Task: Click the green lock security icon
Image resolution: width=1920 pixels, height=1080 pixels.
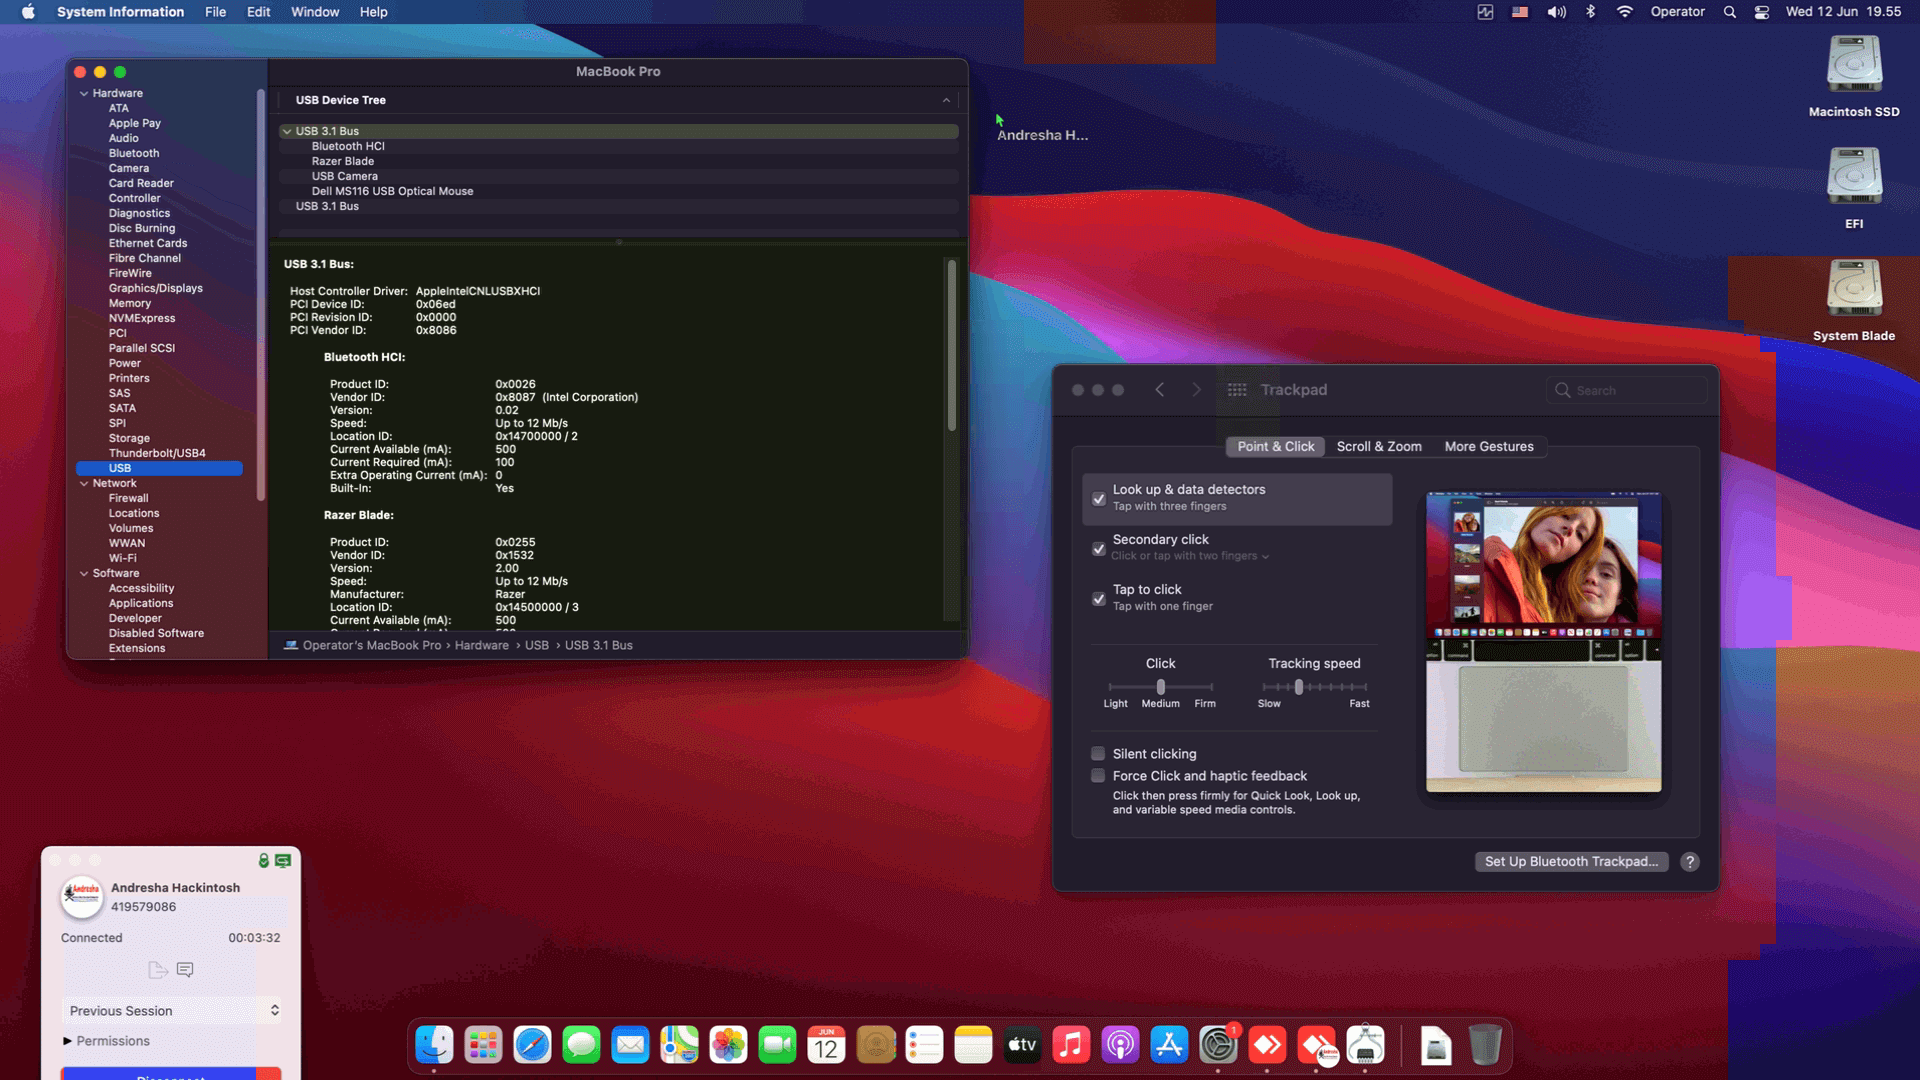Action: tap(264, 860)
